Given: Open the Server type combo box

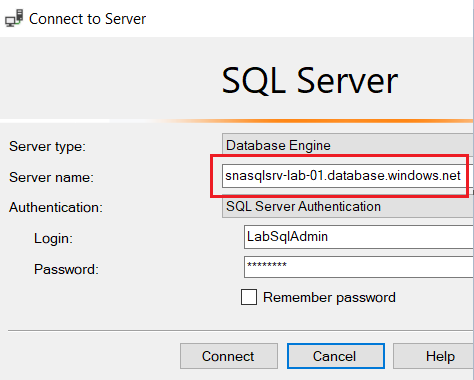Looking at the screenshot, I should 348,146.
